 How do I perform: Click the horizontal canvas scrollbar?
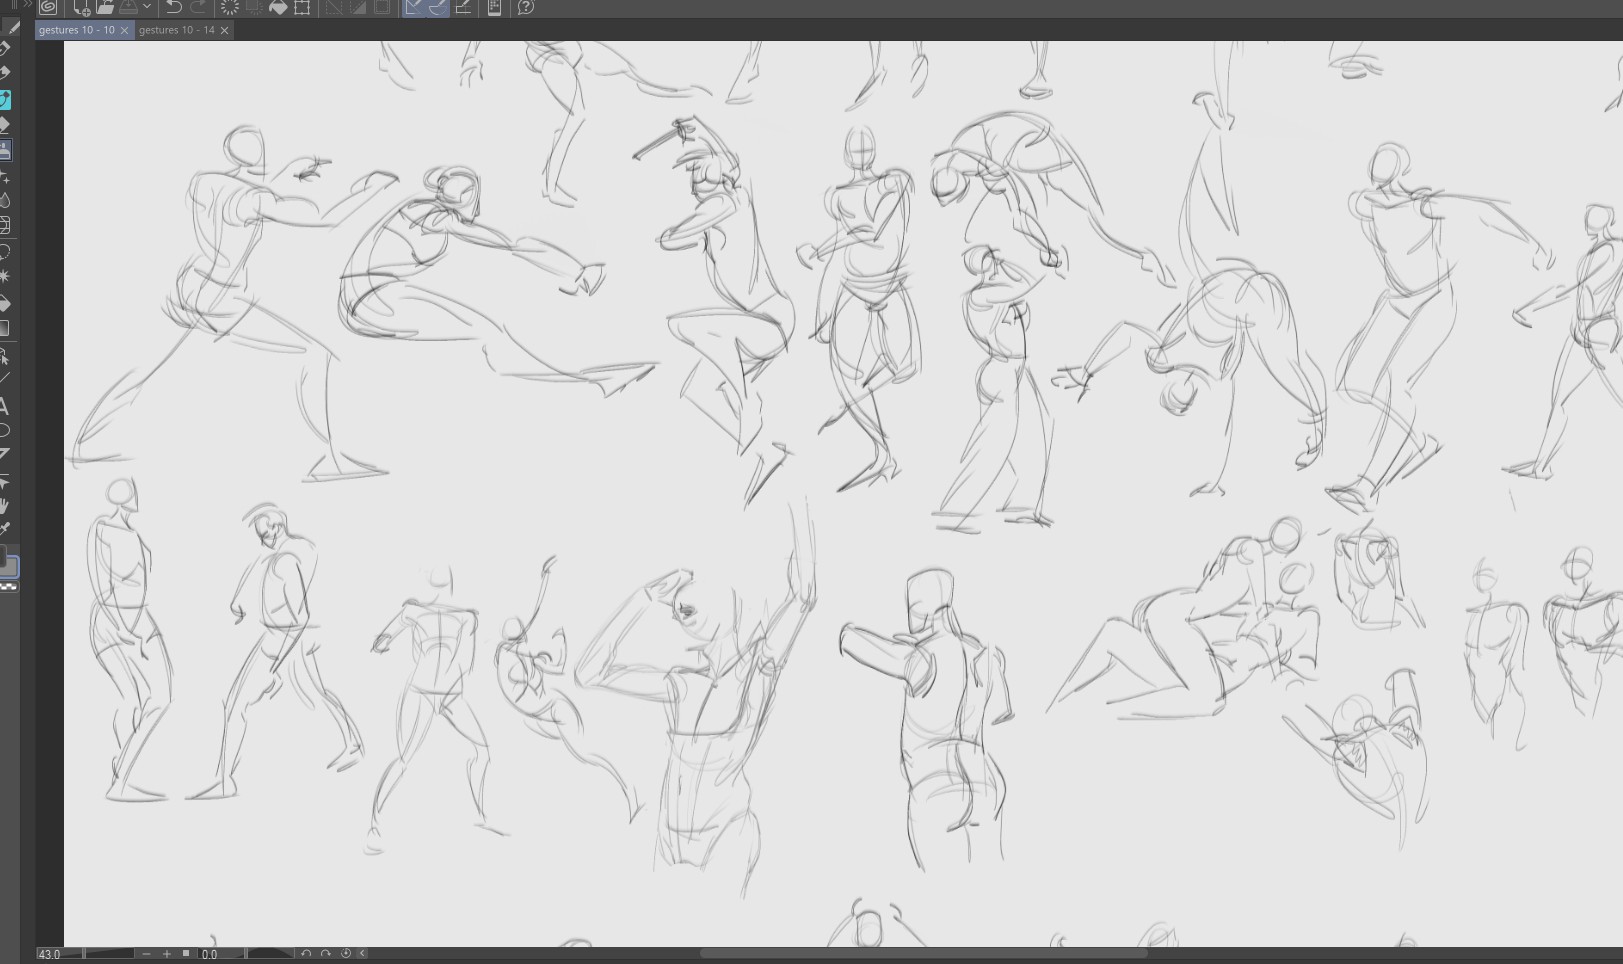click(923, 953)
